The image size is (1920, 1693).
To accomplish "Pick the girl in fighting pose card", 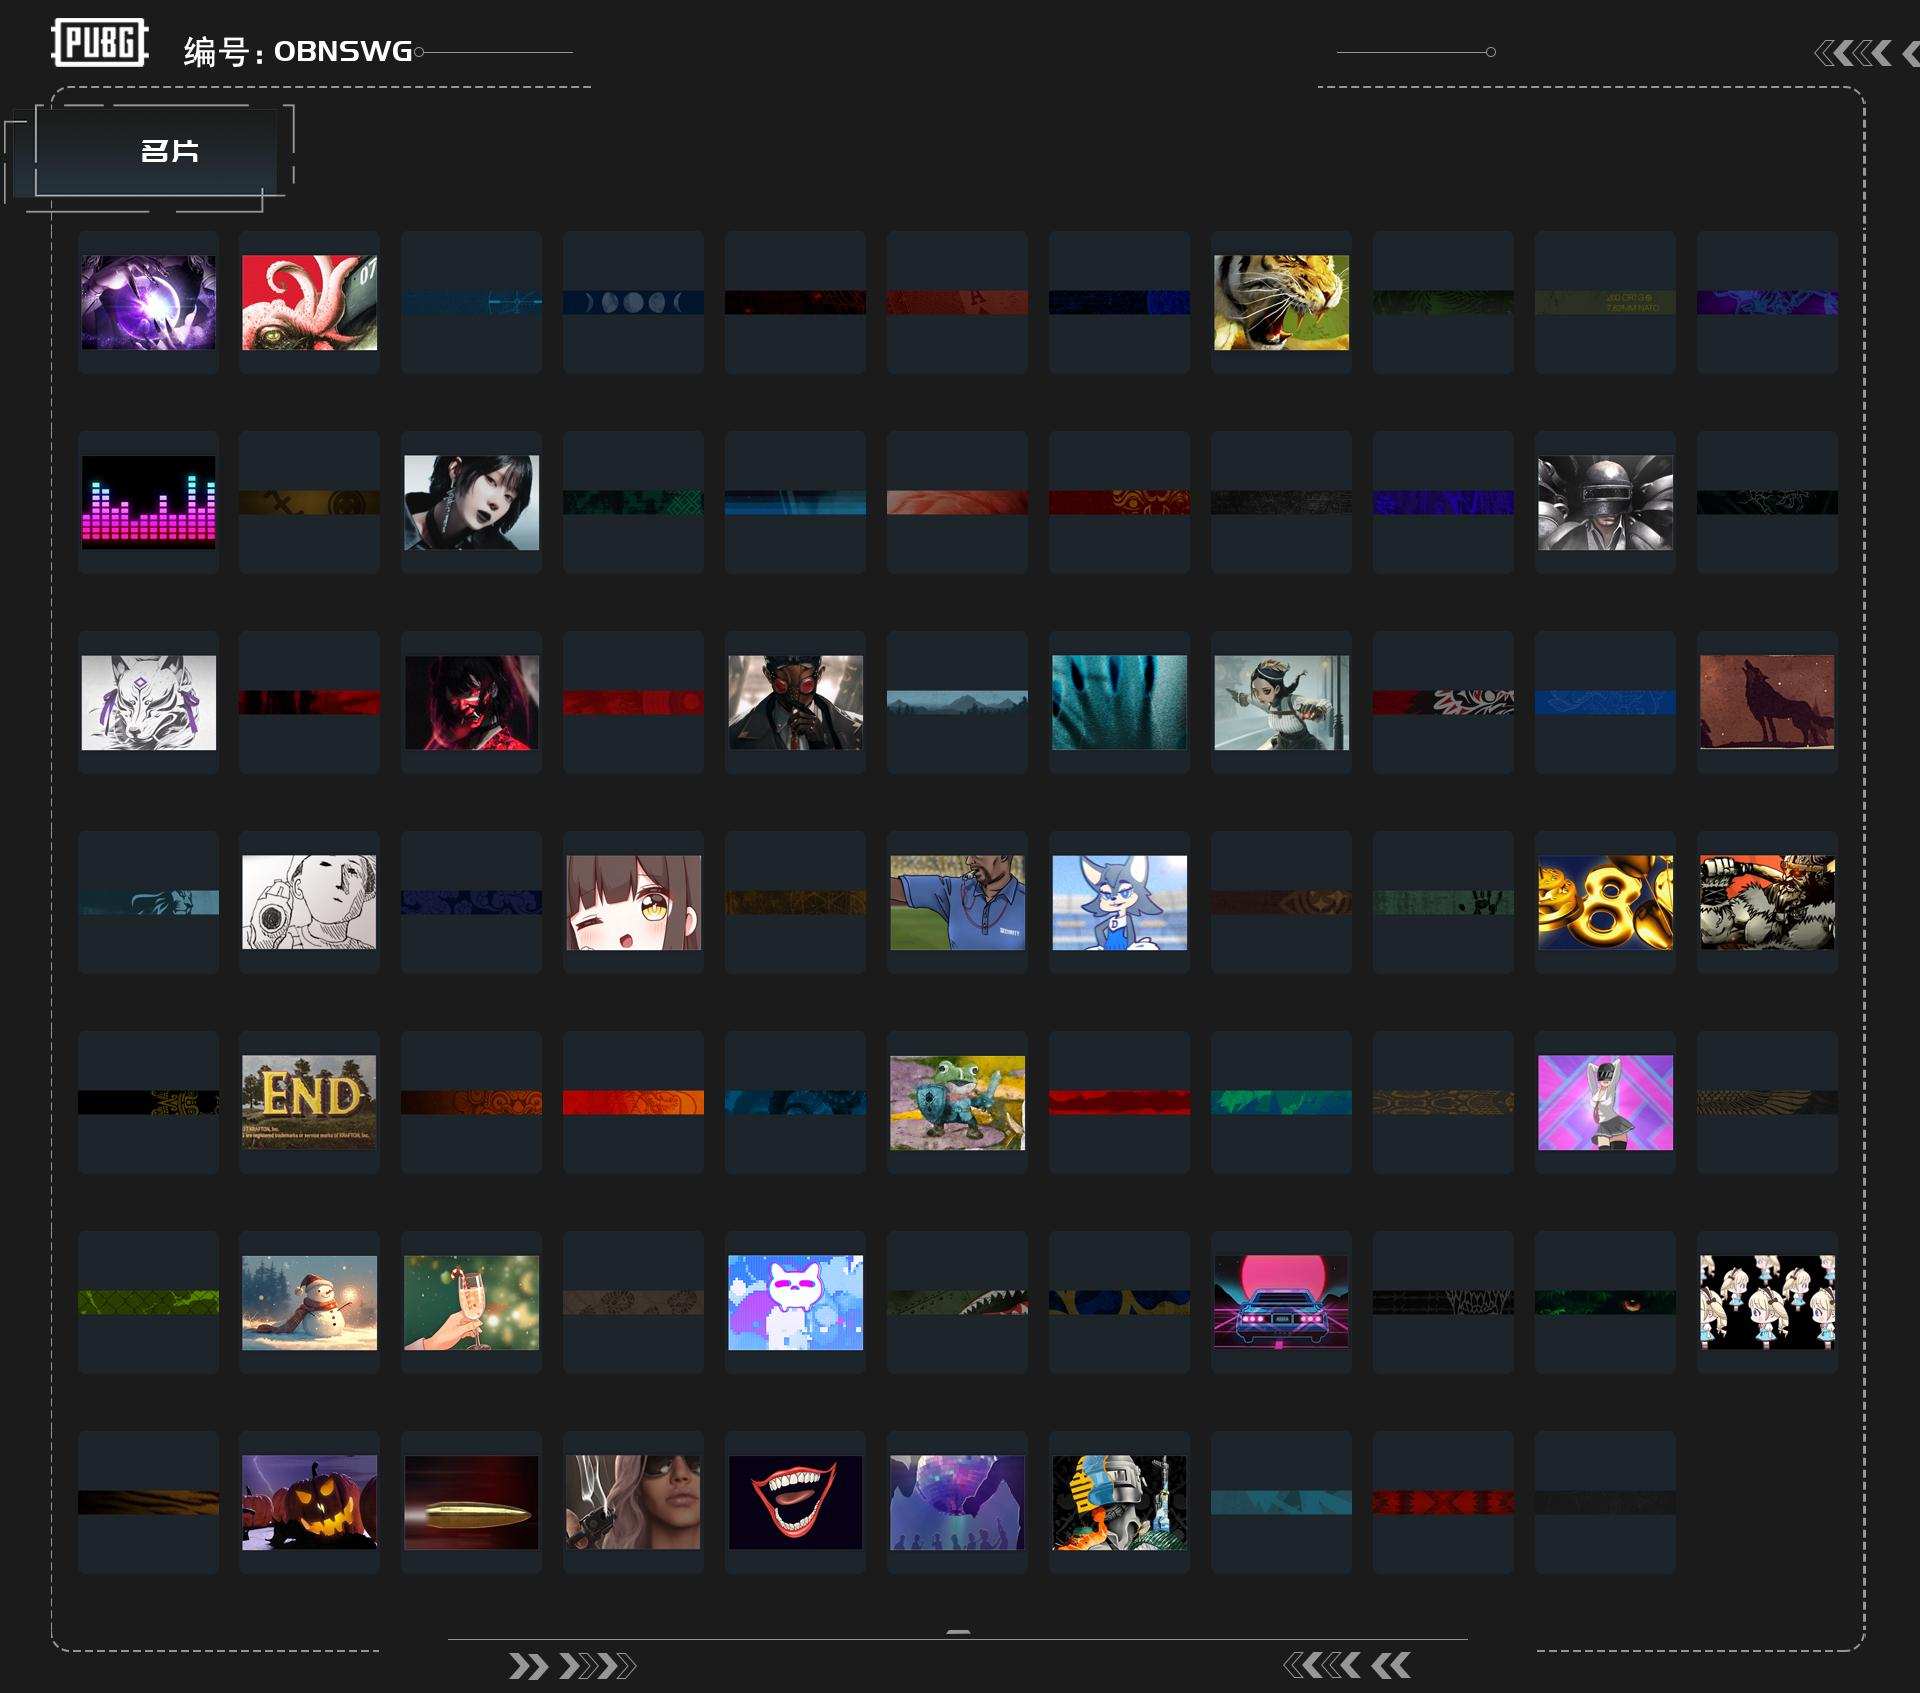I will pos(1281,702).
